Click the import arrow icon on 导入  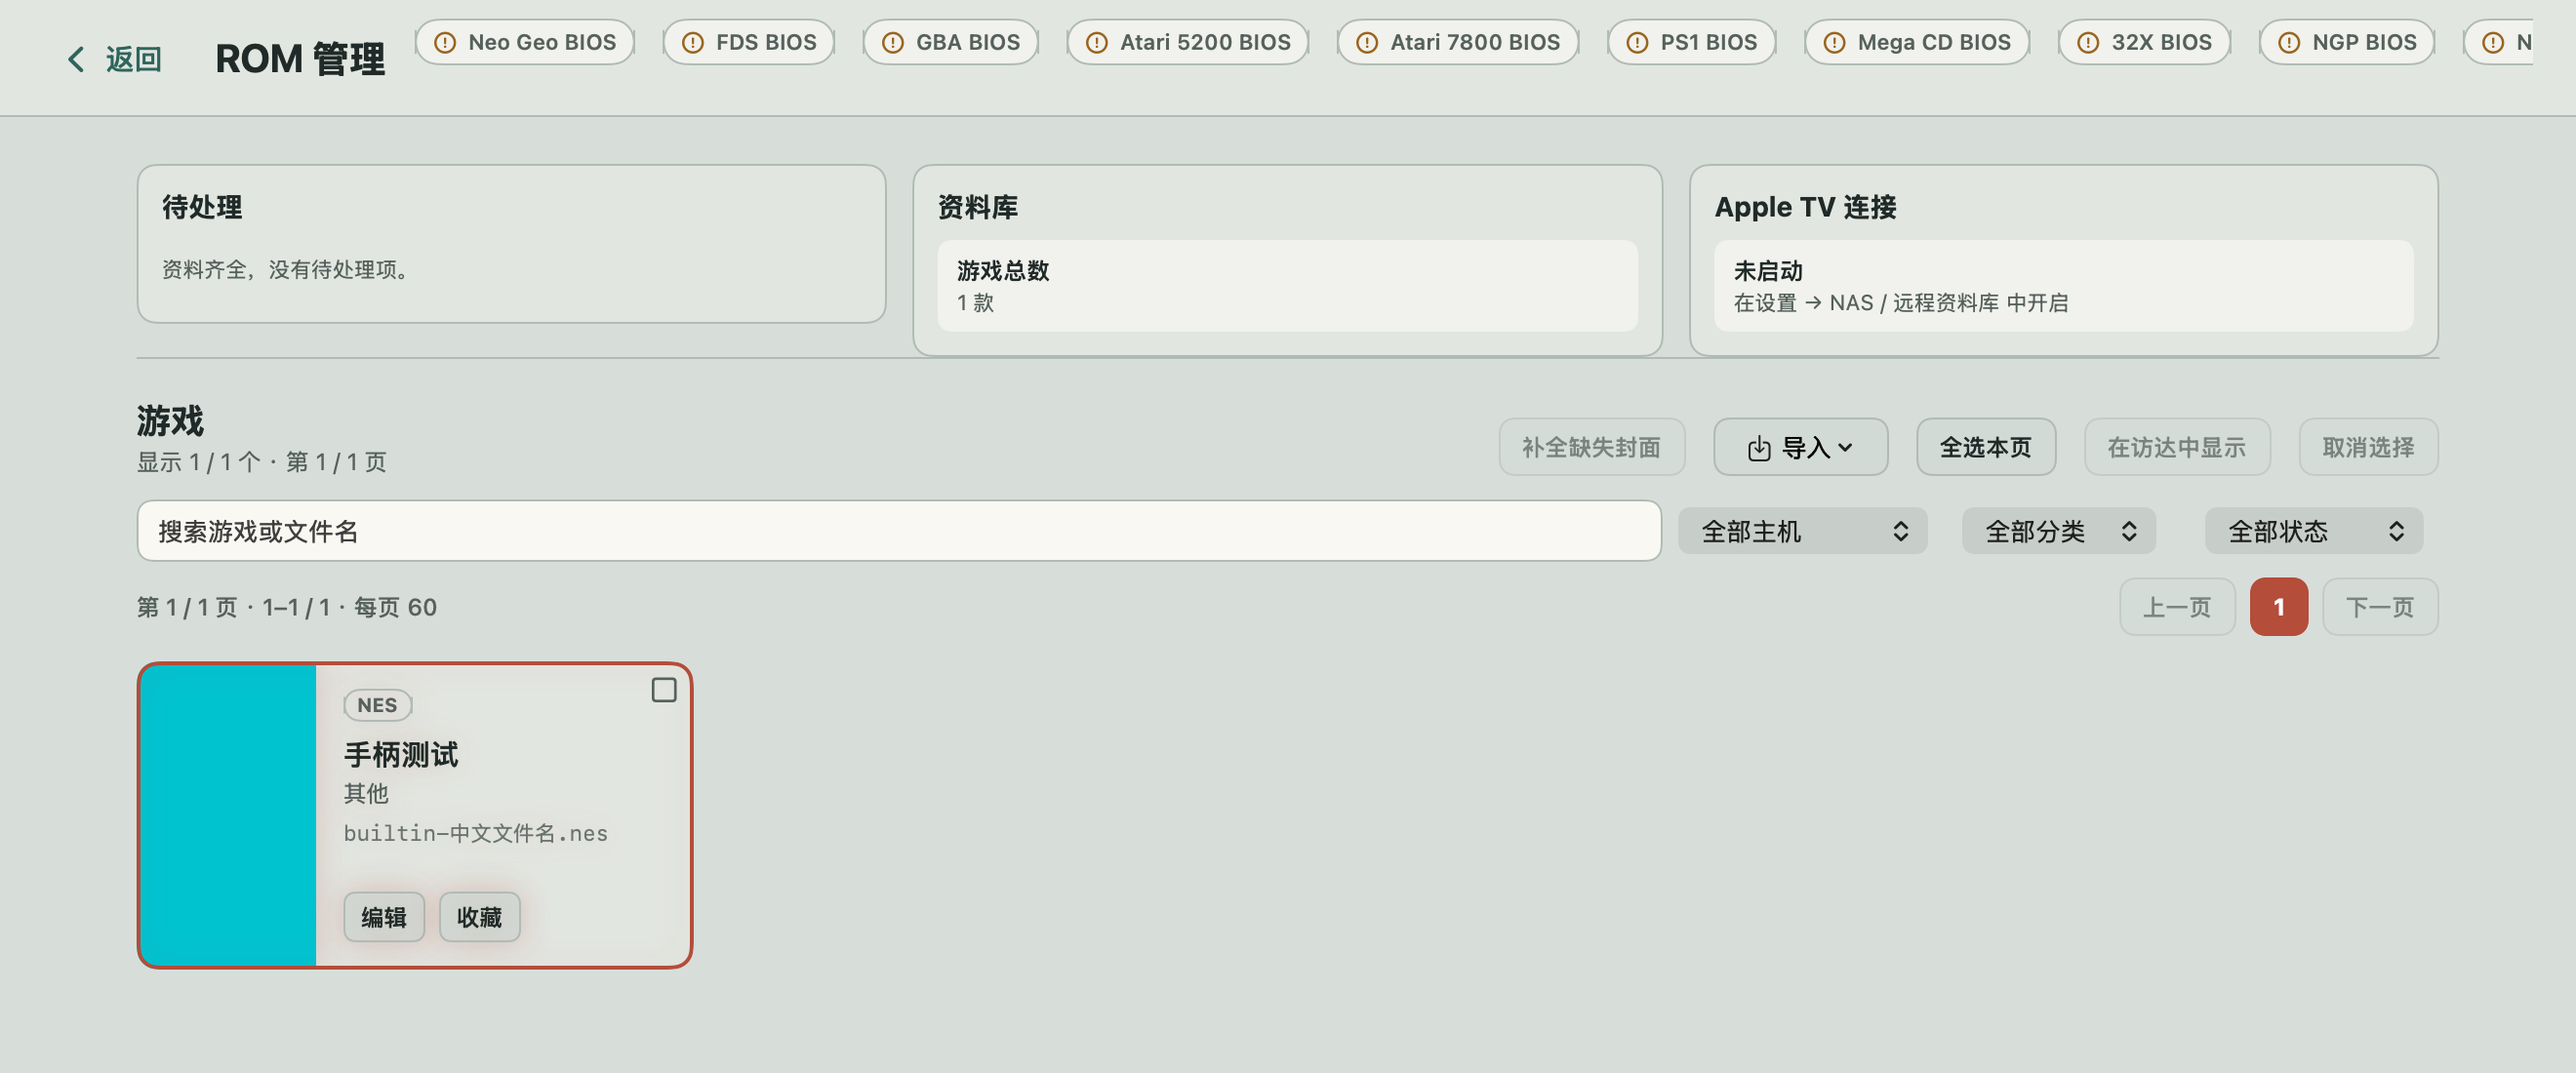1759,448
